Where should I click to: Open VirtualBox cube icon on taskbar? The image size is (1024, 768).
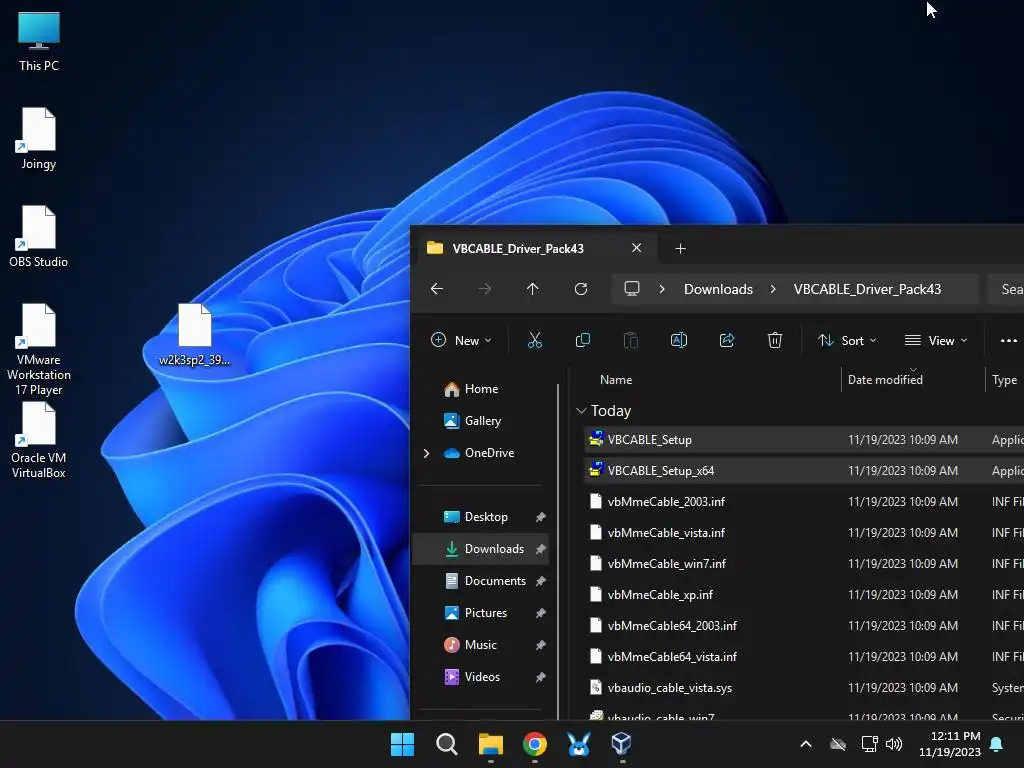point(622,744)
